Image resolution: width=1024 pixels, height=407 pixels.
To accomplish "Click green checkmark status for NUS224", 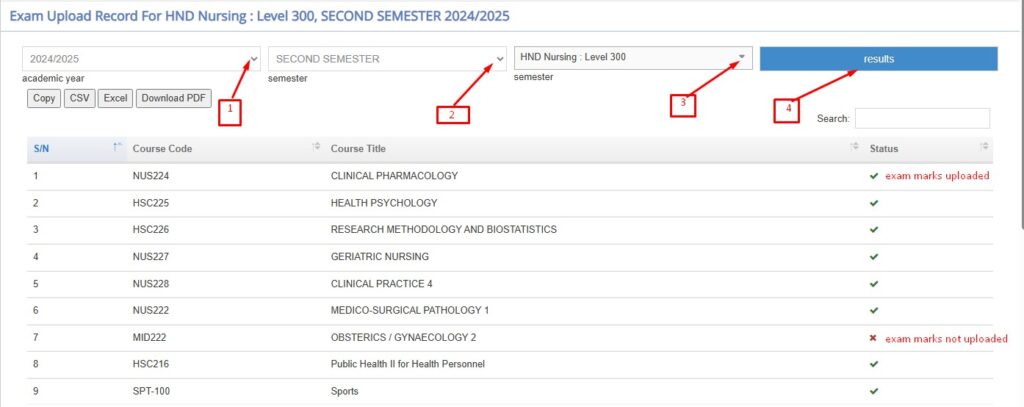I will coord(874,176).
